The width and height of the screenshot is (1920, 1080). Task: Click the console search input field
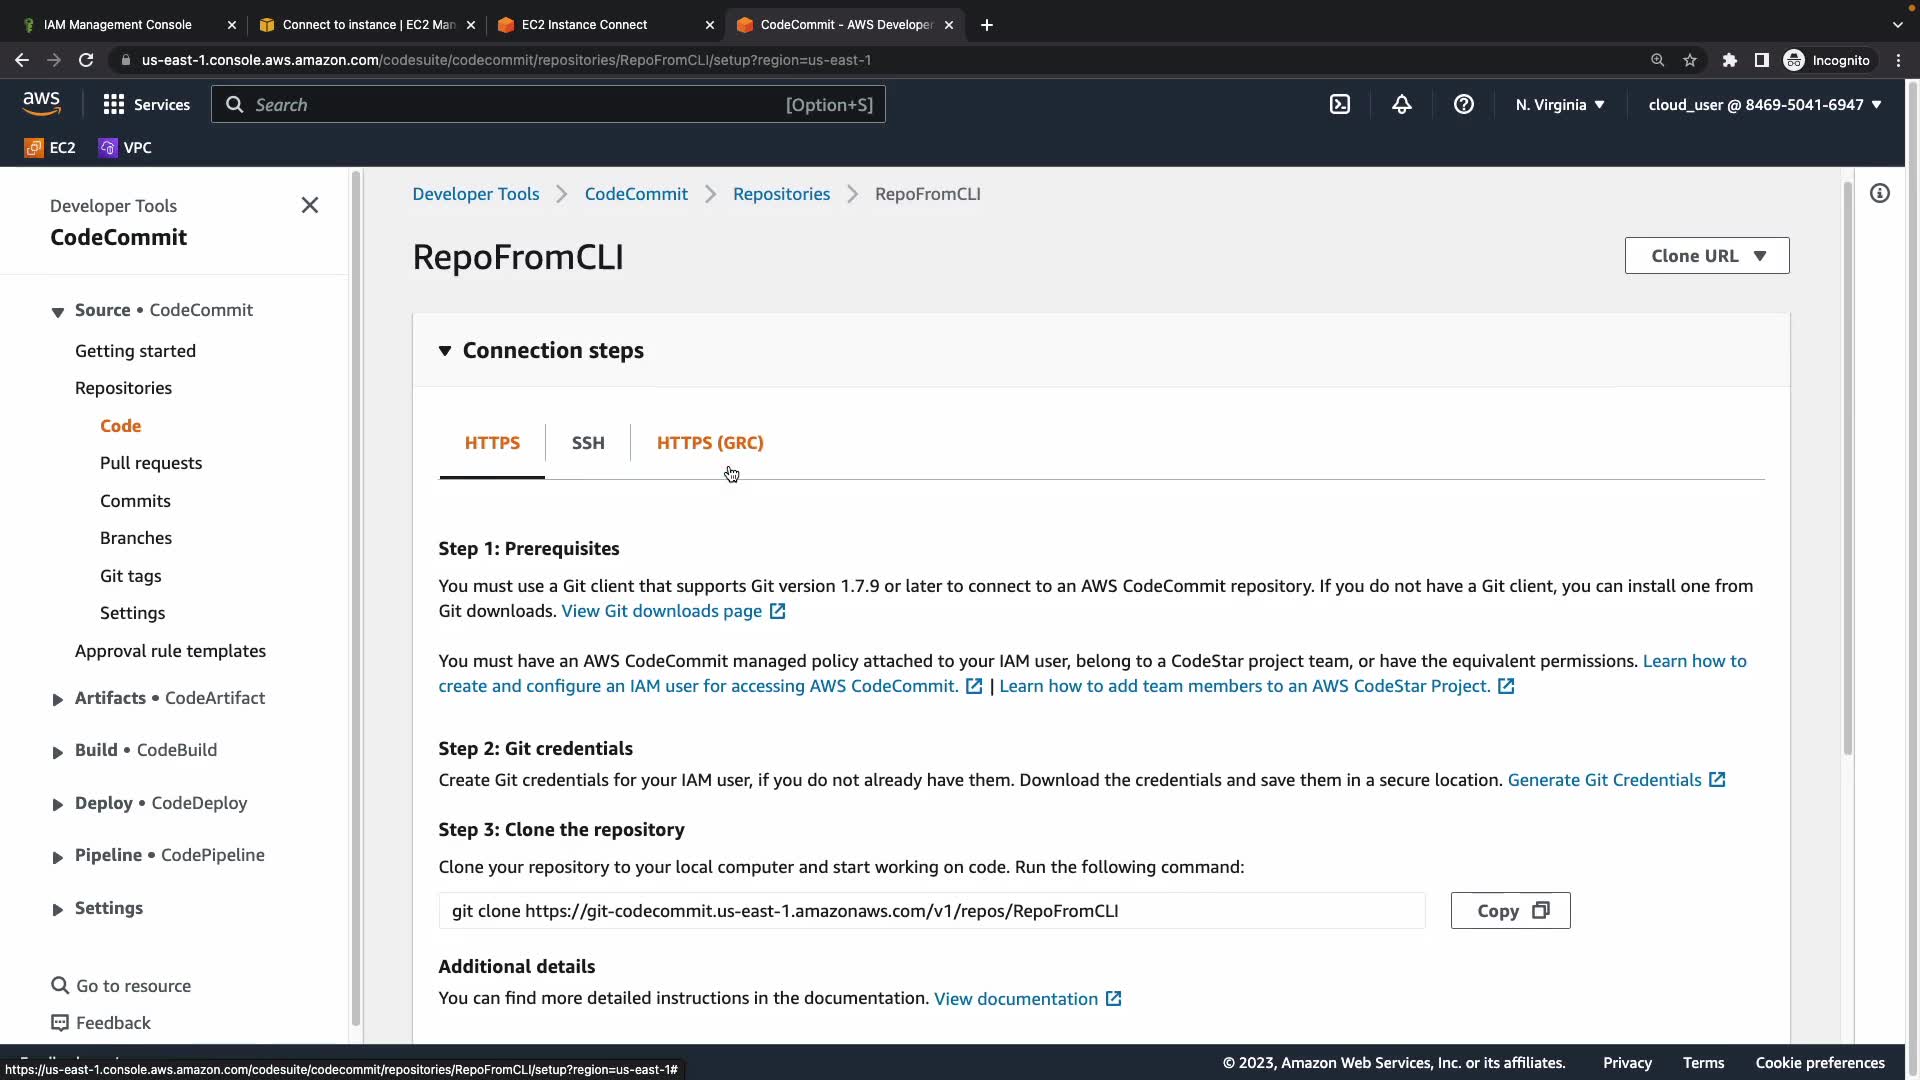[x=520, y=105]
